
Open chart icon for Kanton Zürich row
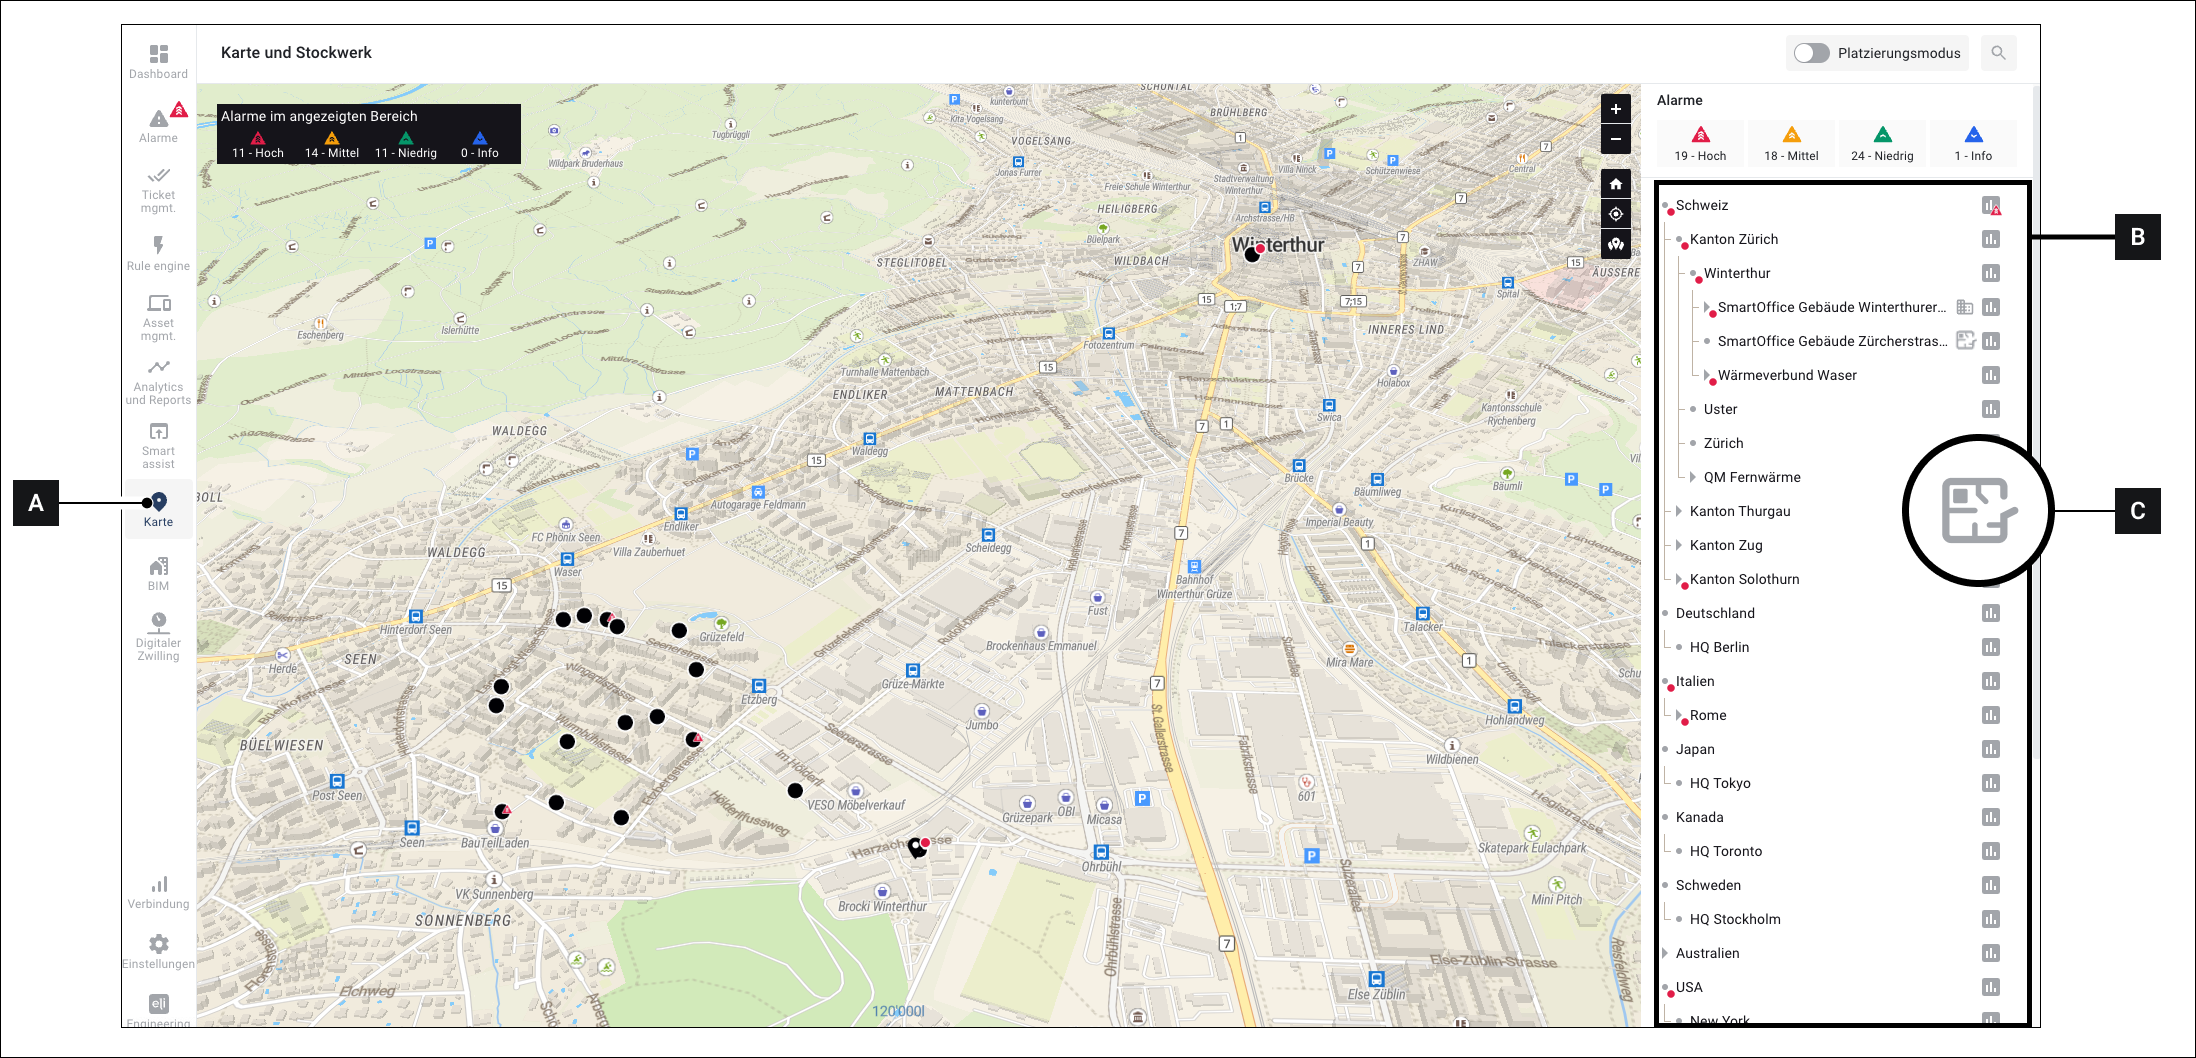click(x=1991, y=239)
